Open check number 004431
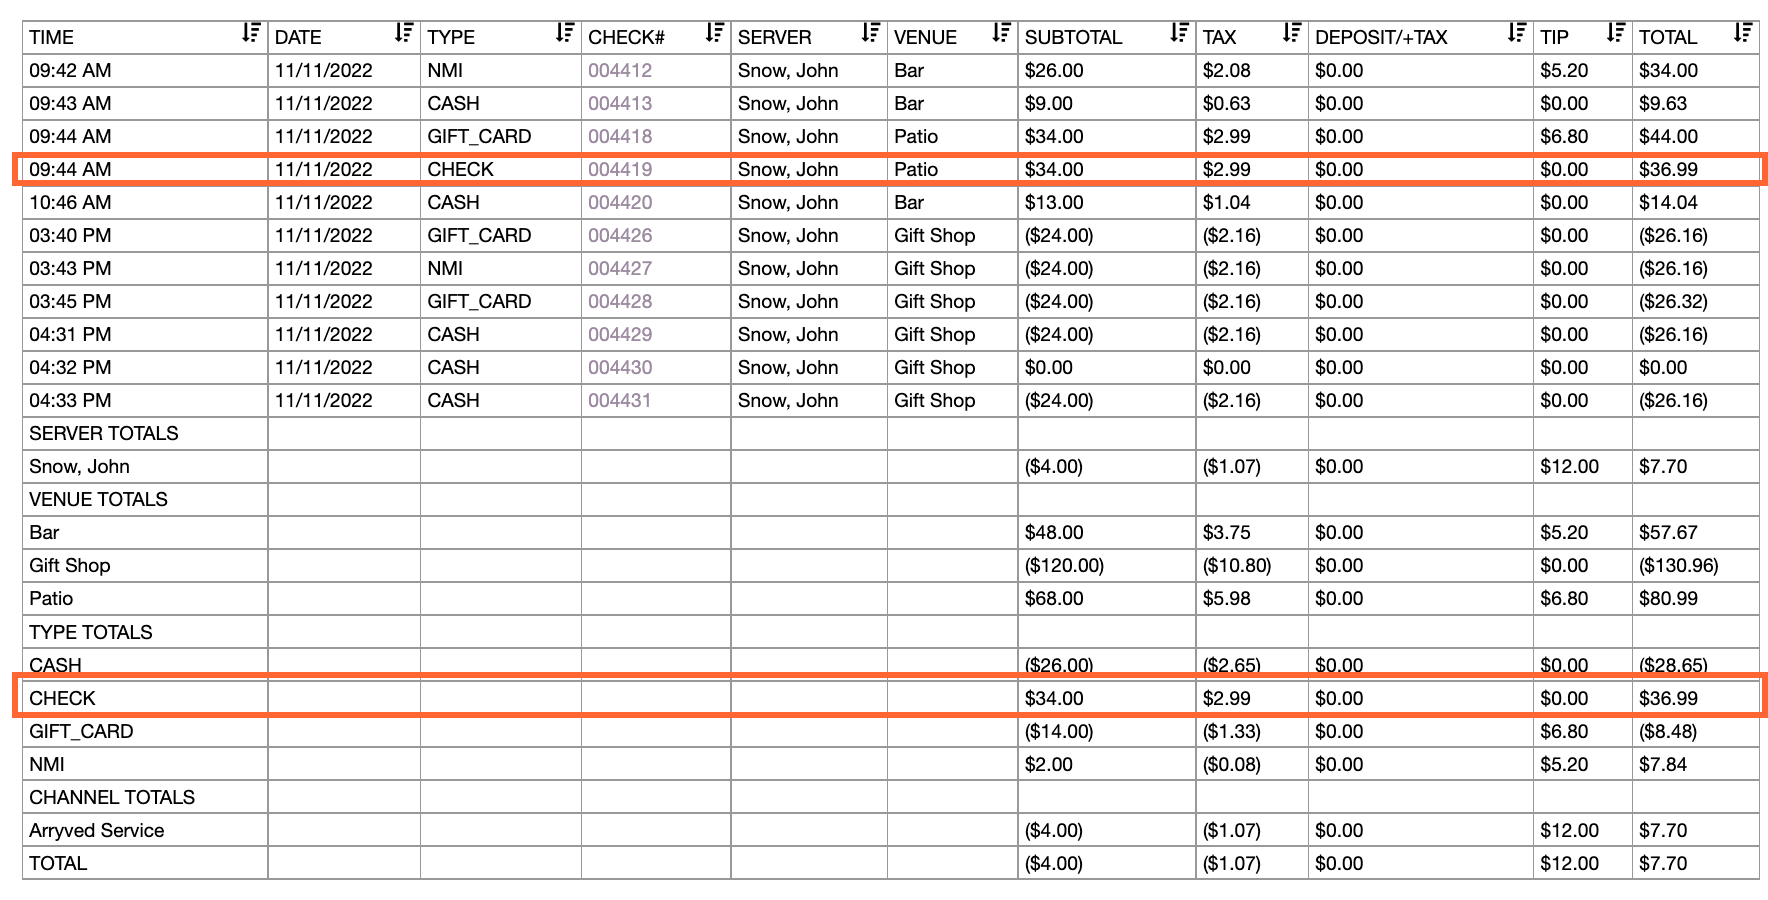Image resolution: width=1768 pixels, height=900 pixels. (620, 400)
